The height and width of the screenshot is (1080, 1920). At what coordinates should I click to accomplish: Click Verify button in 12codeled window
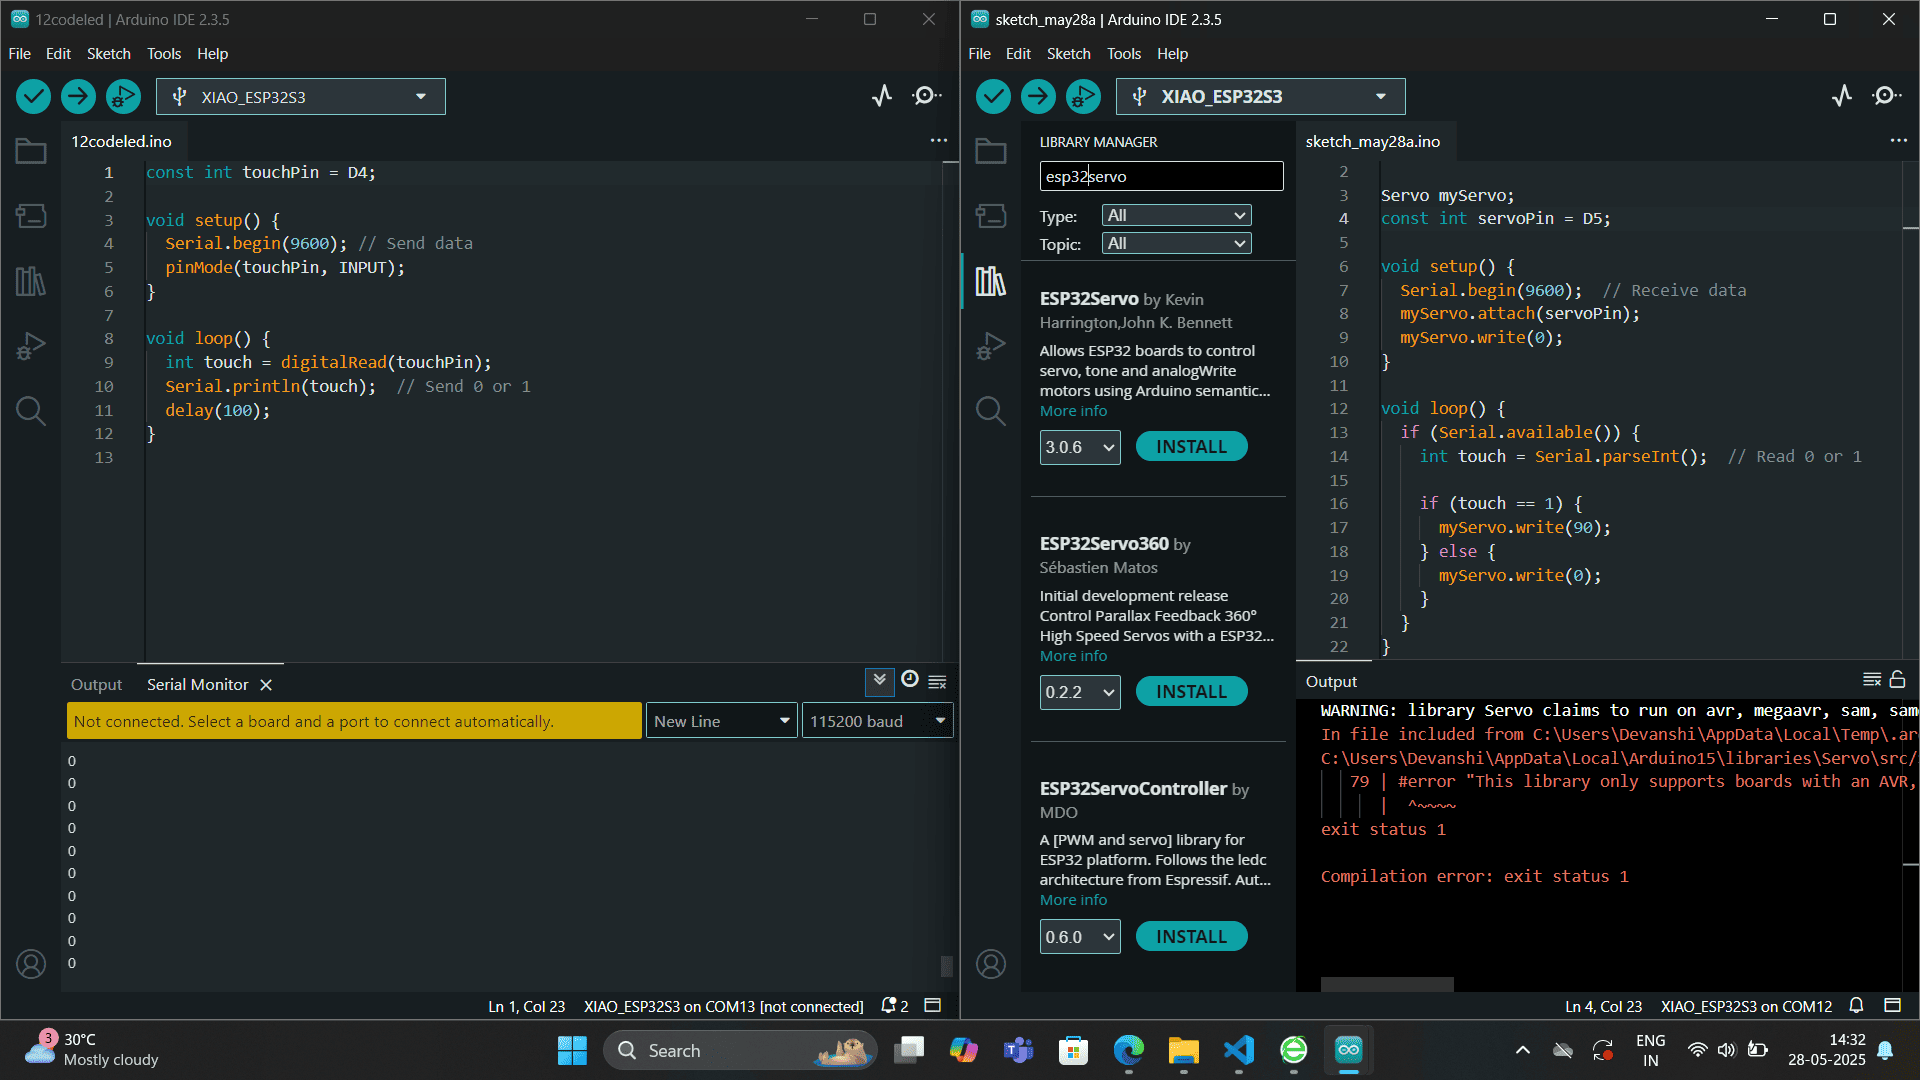click(33, 96)
